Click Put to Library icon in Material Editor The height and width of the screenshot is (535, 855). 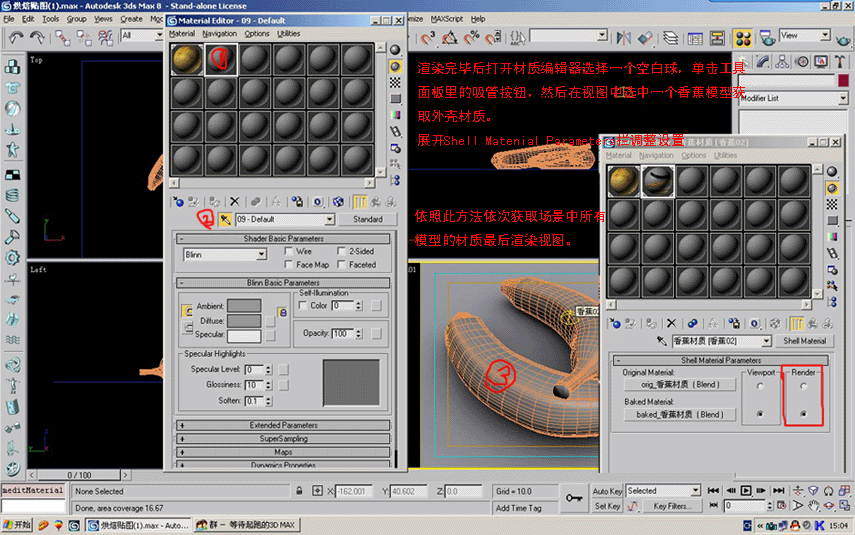pos(297,202)
